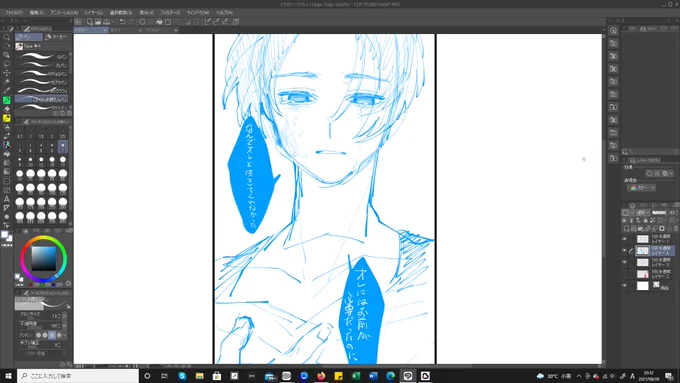Expand the effect icons dropdown arrow in Layer Property
This screenshot has height=383, width=680.
point(671,173)
